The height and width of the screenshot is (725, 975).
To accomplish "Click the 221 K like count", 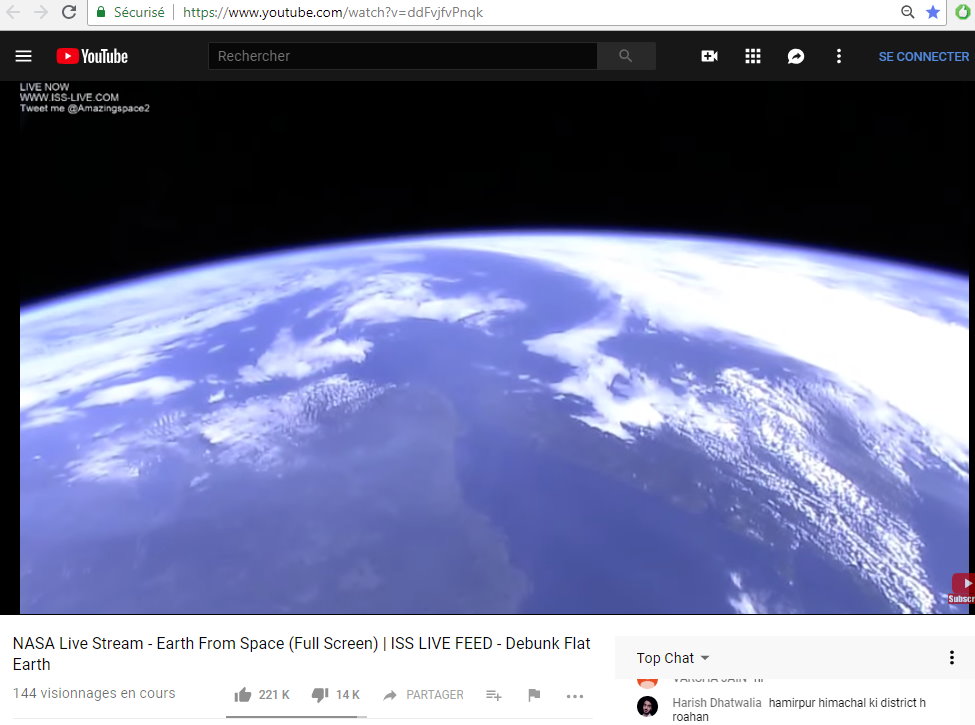I will click(x=274, y=695).
